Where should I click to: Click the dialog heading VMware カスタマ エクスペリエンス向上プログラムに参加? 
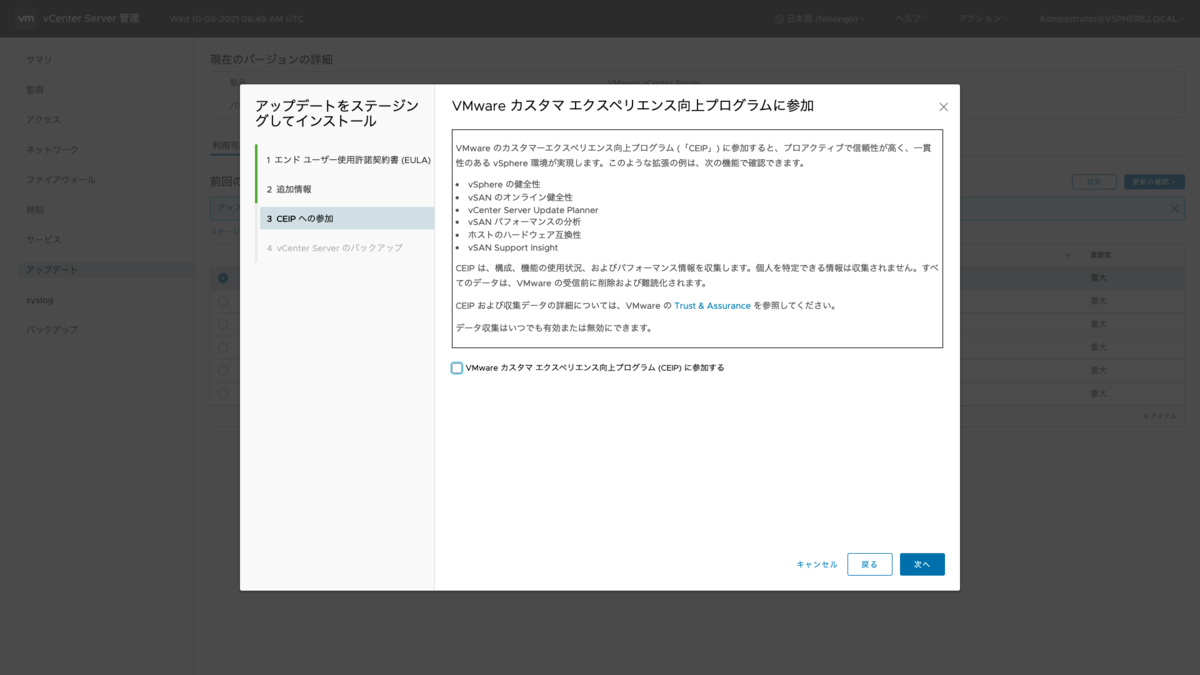click(633, 105)
